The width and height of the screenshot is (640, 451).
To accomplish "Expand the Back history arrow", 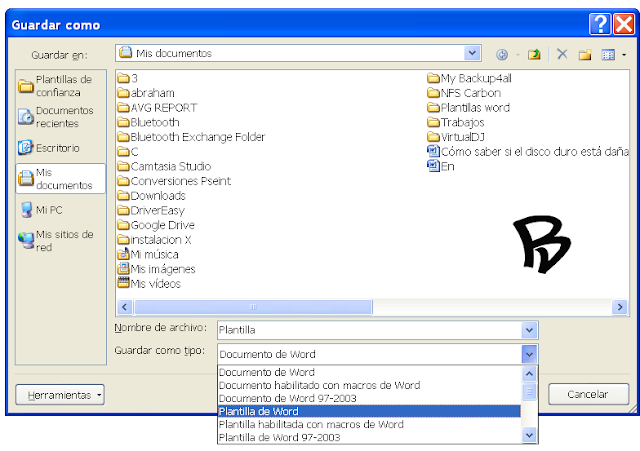I will [x=518, y=55].
